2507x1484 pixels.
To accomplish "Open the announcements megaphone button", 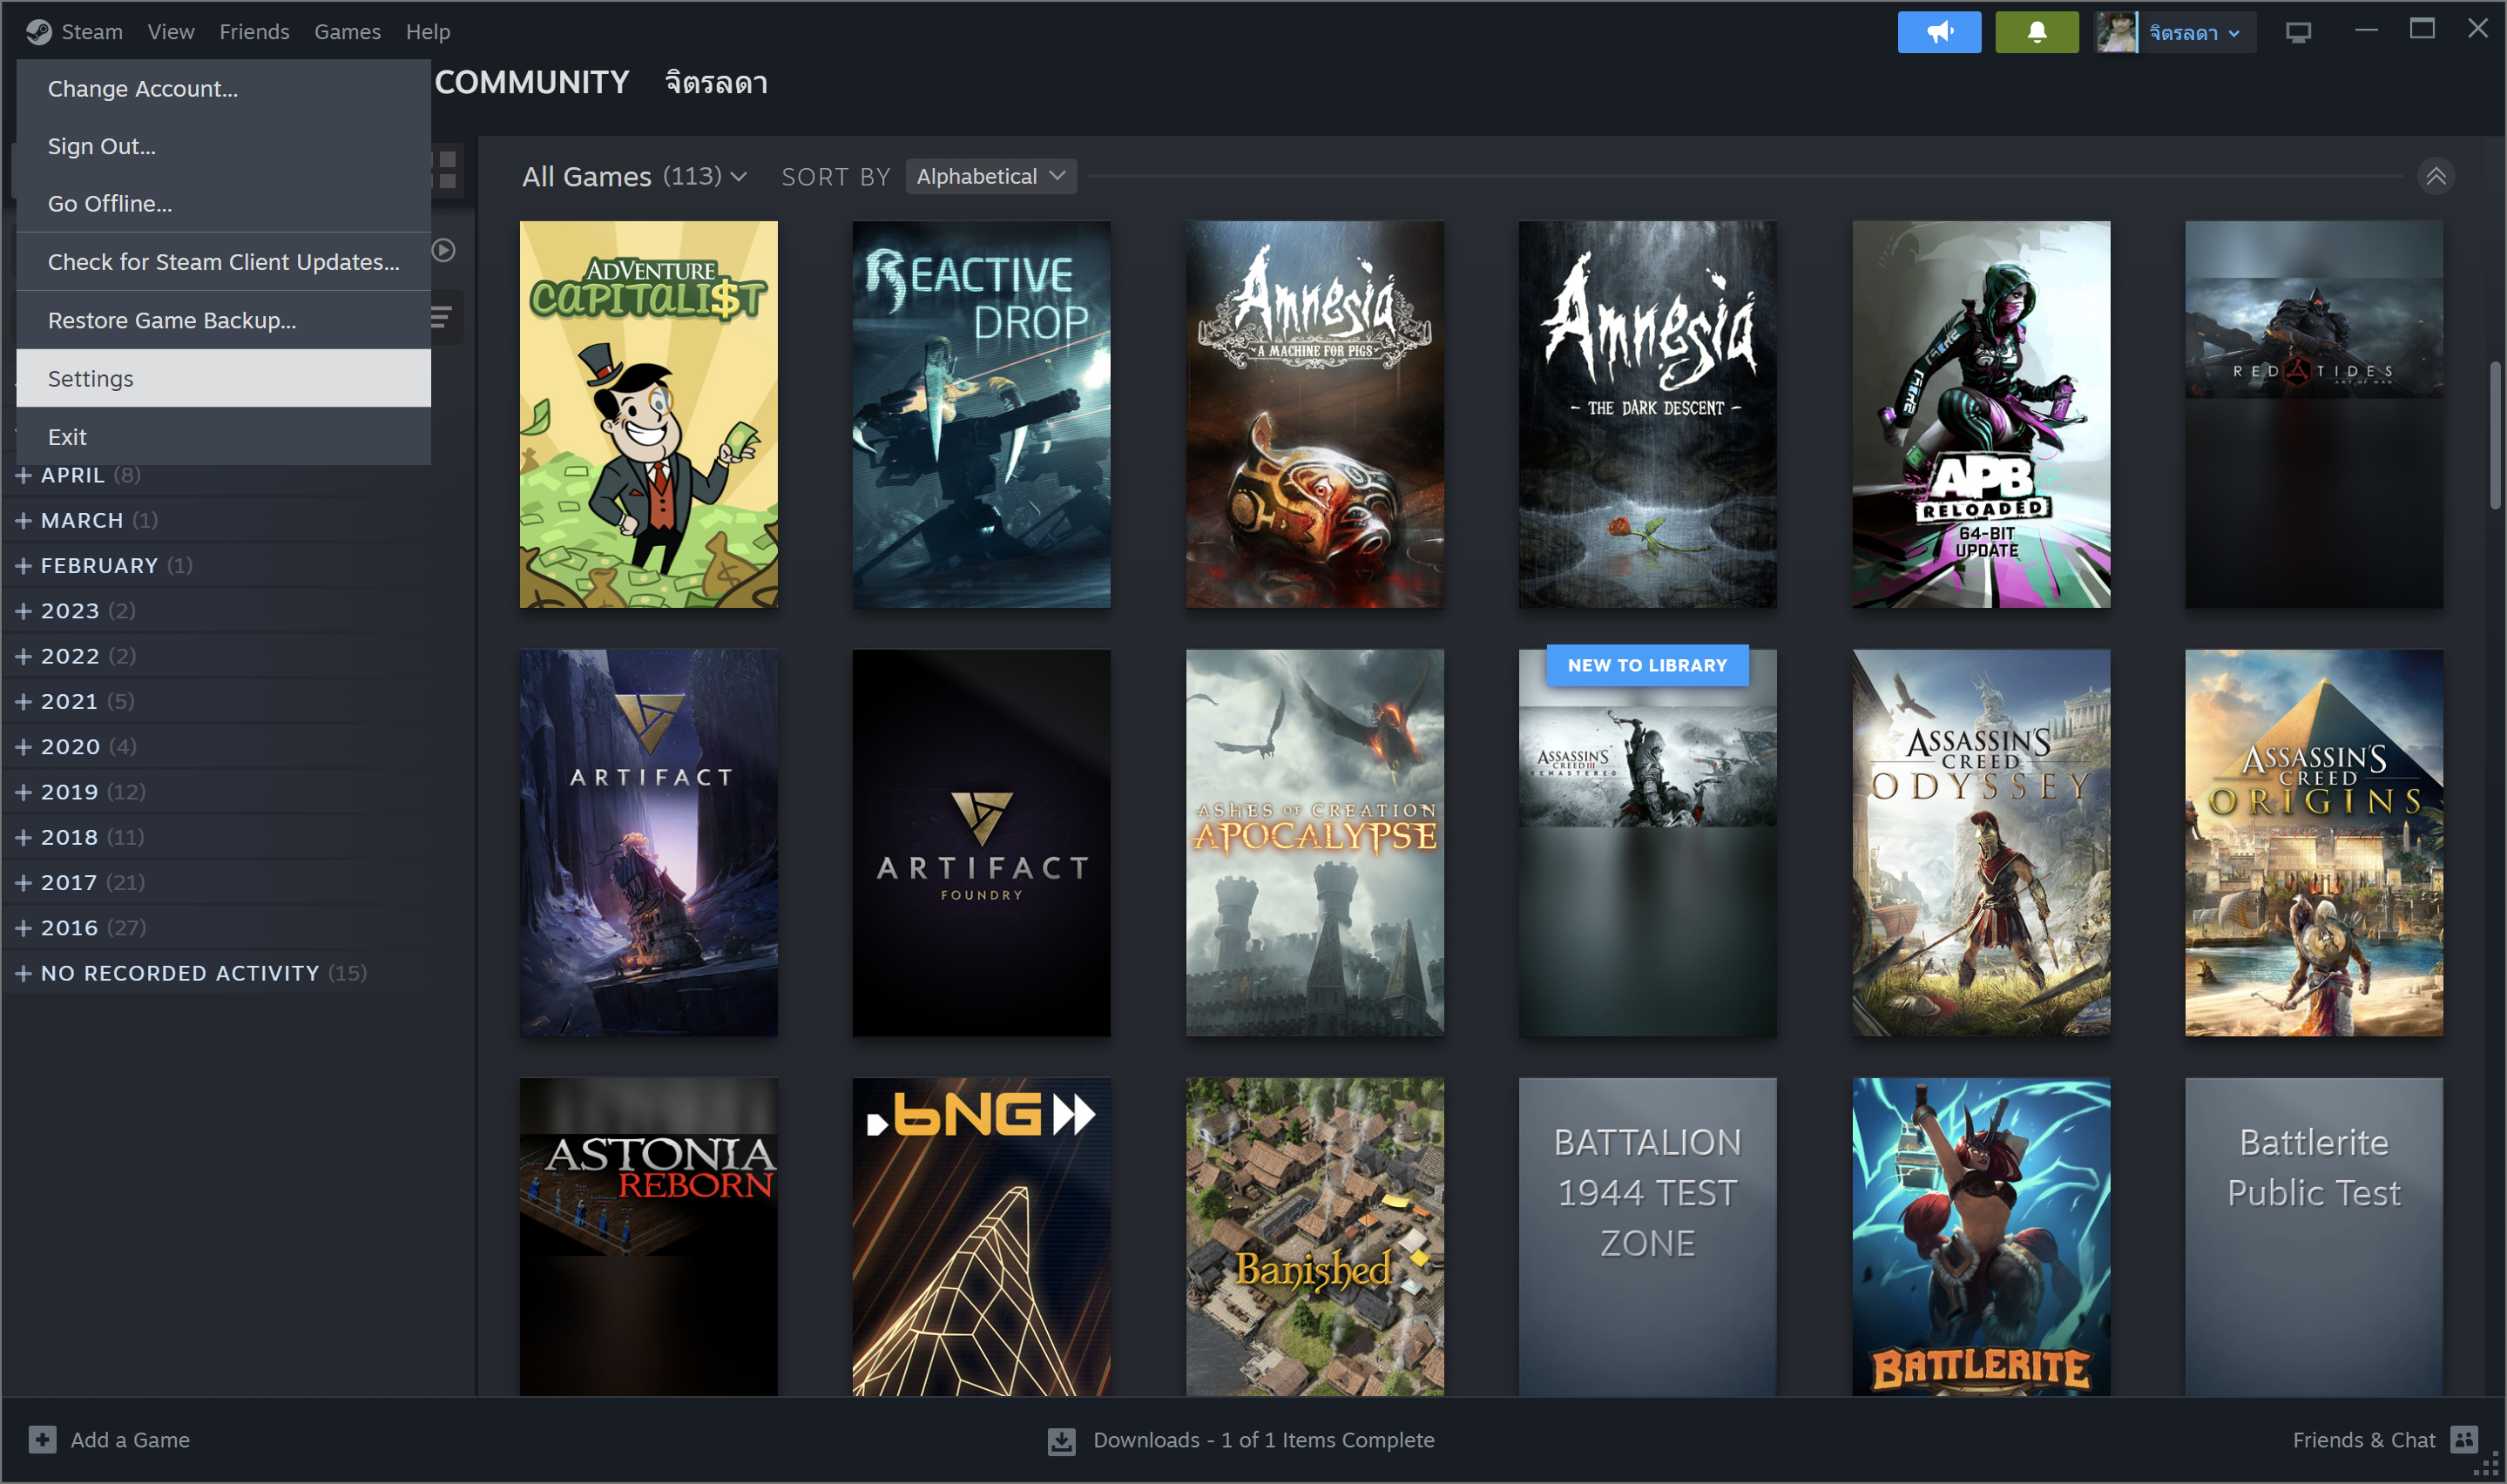I will 1938,32.
